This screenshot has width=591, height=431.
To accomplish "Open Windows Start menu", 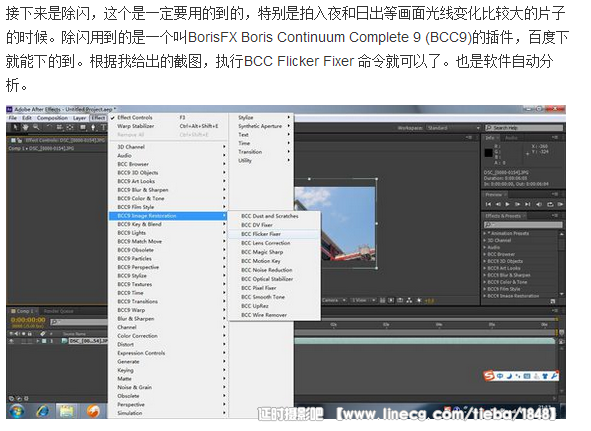I will pyautogui.click(x=17, y=411).
